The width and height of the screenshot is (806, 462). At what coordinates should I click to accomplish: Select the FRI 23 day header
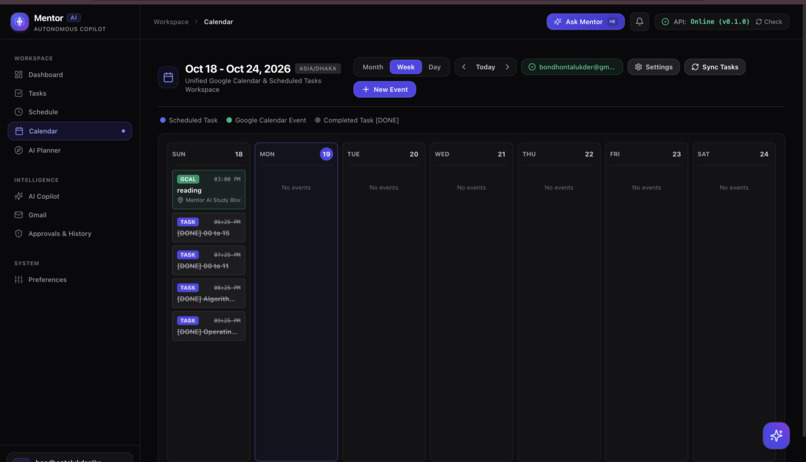pos(646,154)
